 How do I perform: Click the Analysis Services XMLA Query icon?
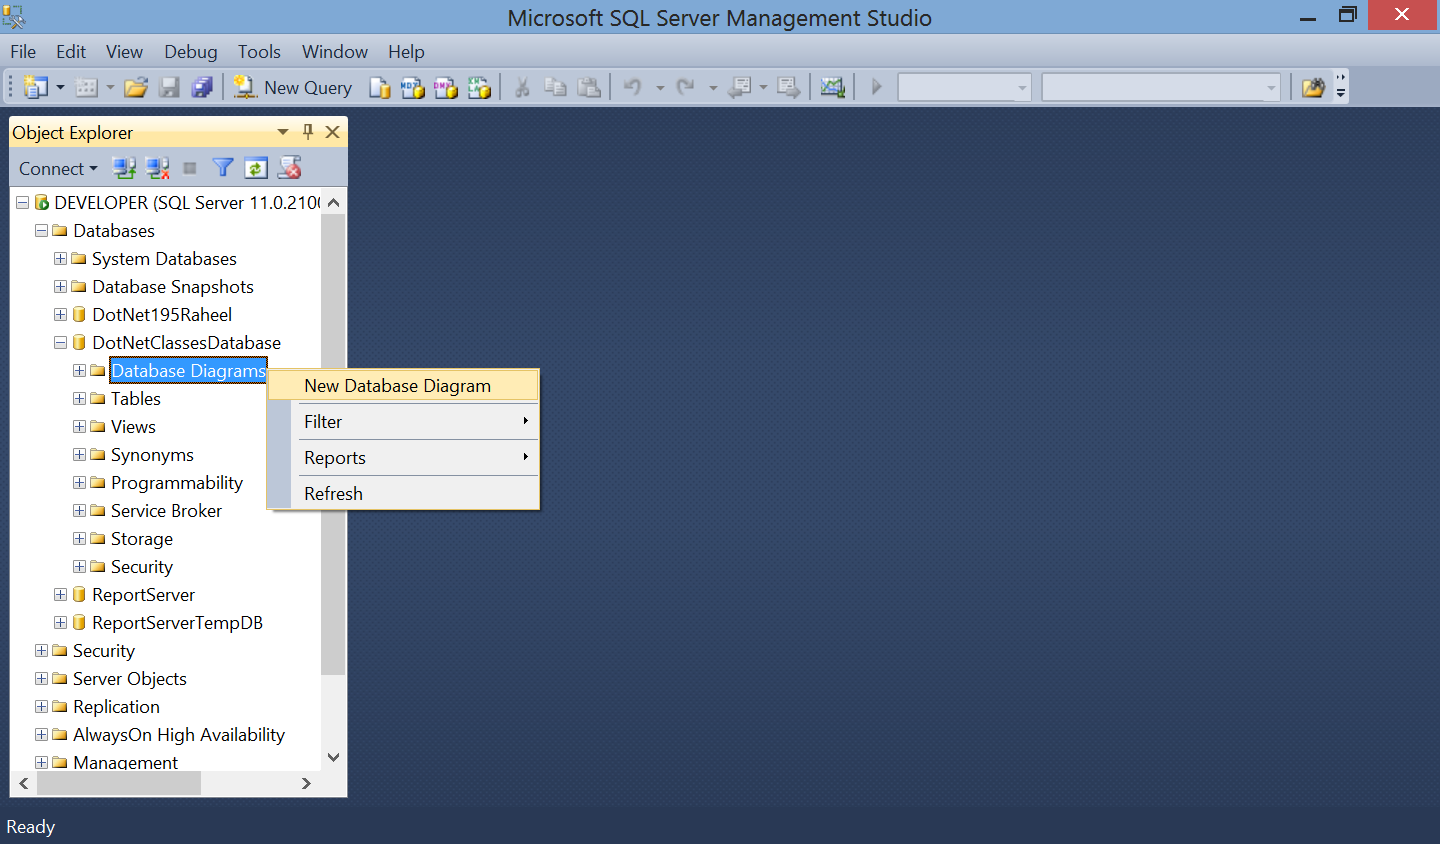(479, 88)
